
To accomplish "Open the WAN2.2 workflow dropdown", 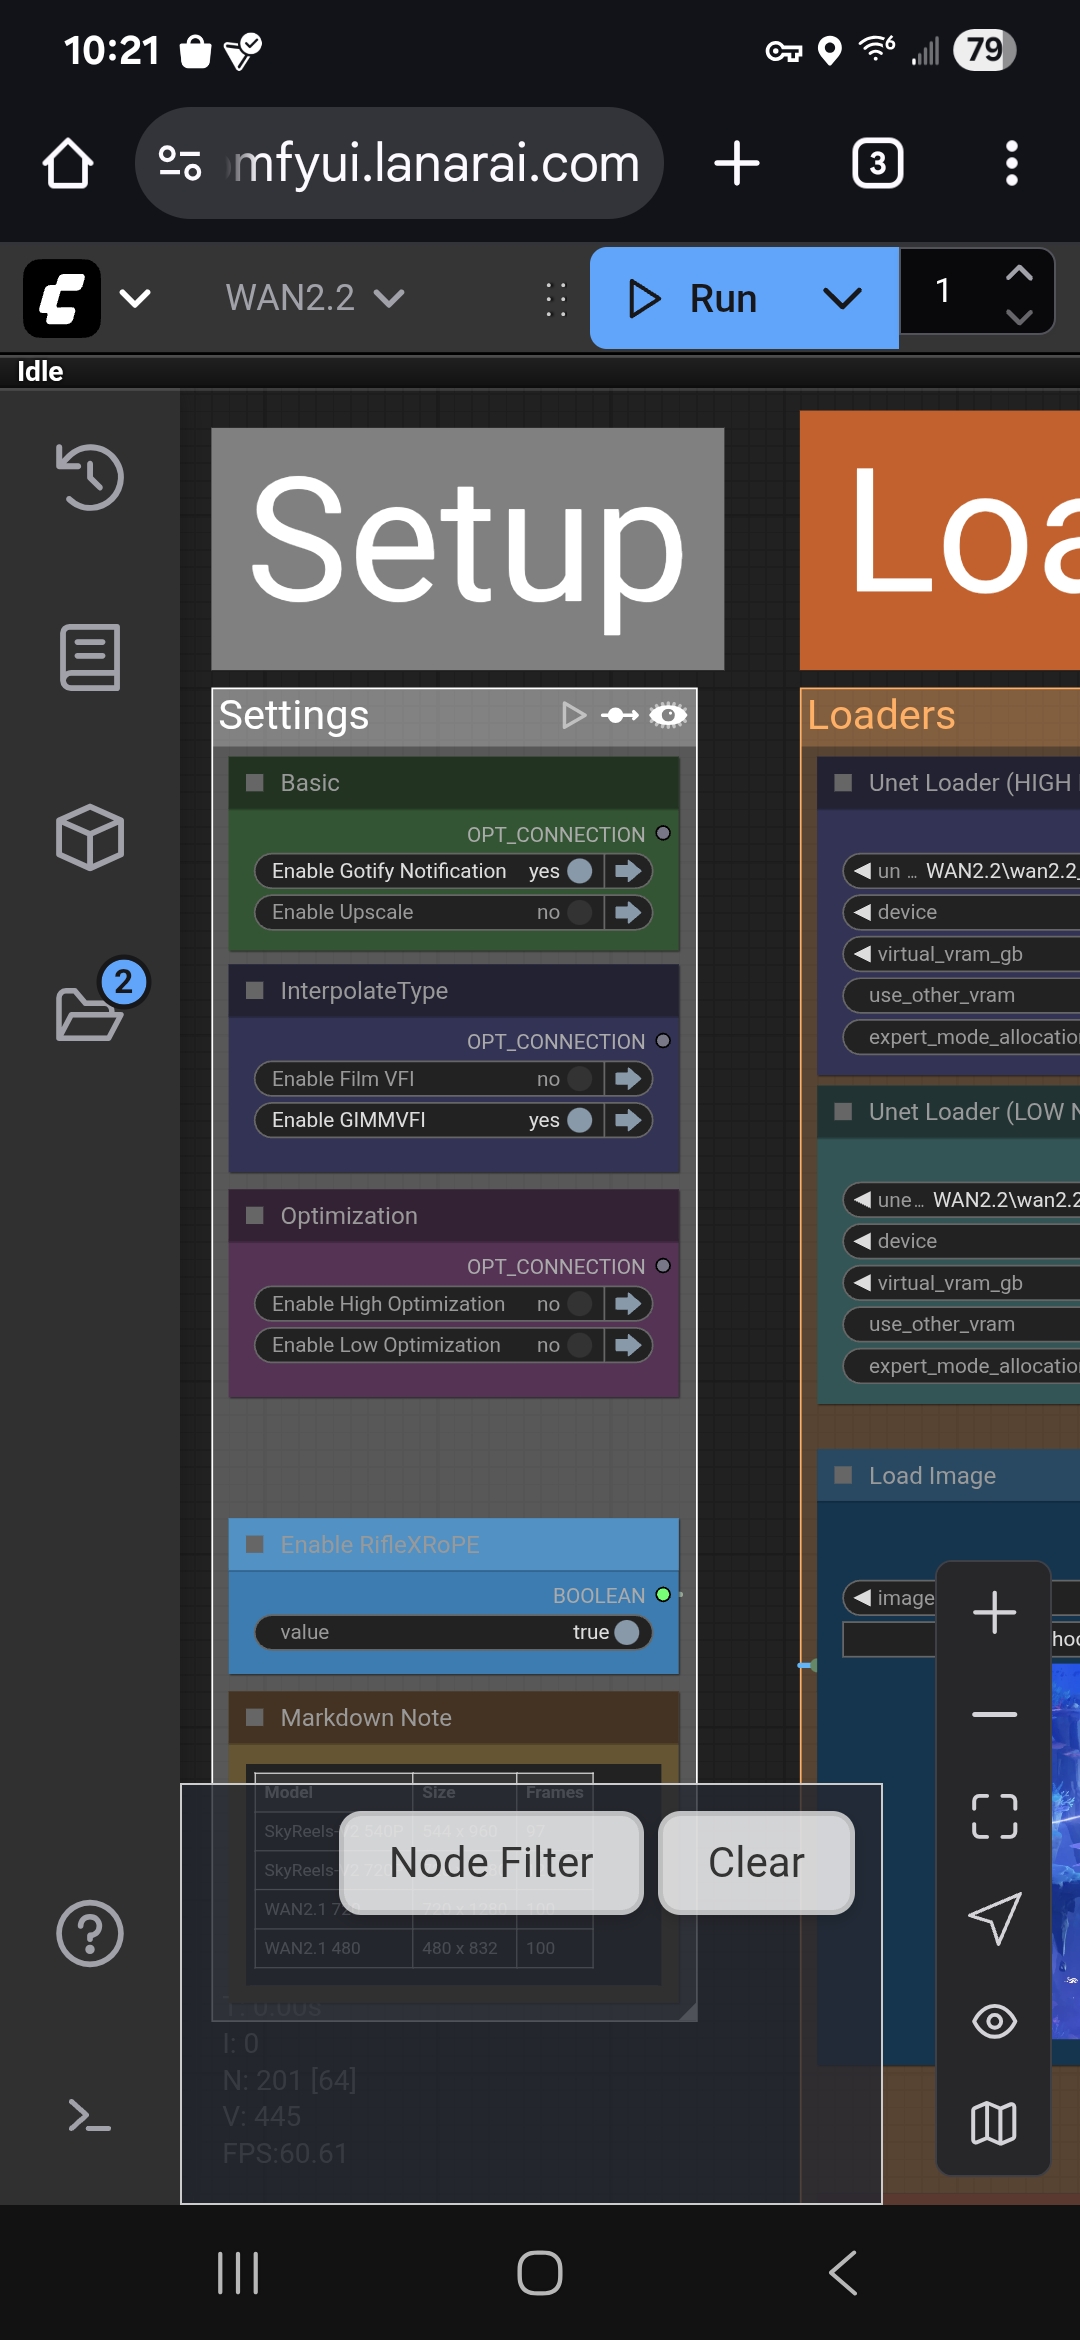I will tap(314, 298).
